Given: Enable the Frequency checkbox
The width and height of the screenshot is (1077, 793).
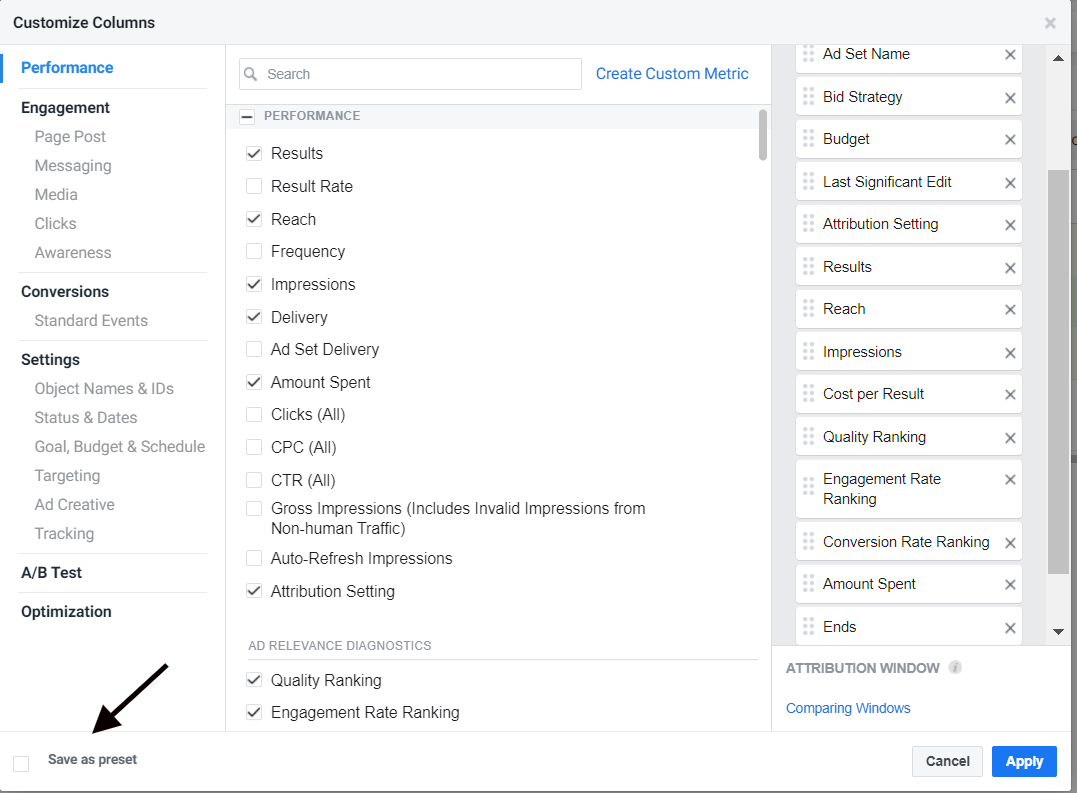Looking at the screenshot, I should click(253, 251).
